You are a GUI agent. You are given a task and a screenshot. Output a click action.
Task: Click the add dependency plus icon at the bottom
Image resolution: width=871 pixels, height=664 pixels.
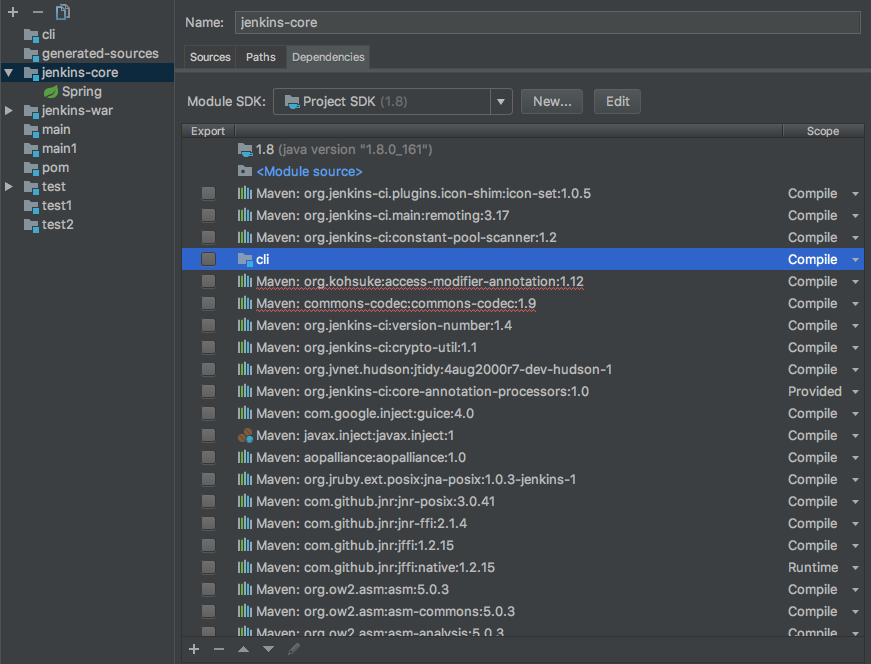tap(194, 649)
